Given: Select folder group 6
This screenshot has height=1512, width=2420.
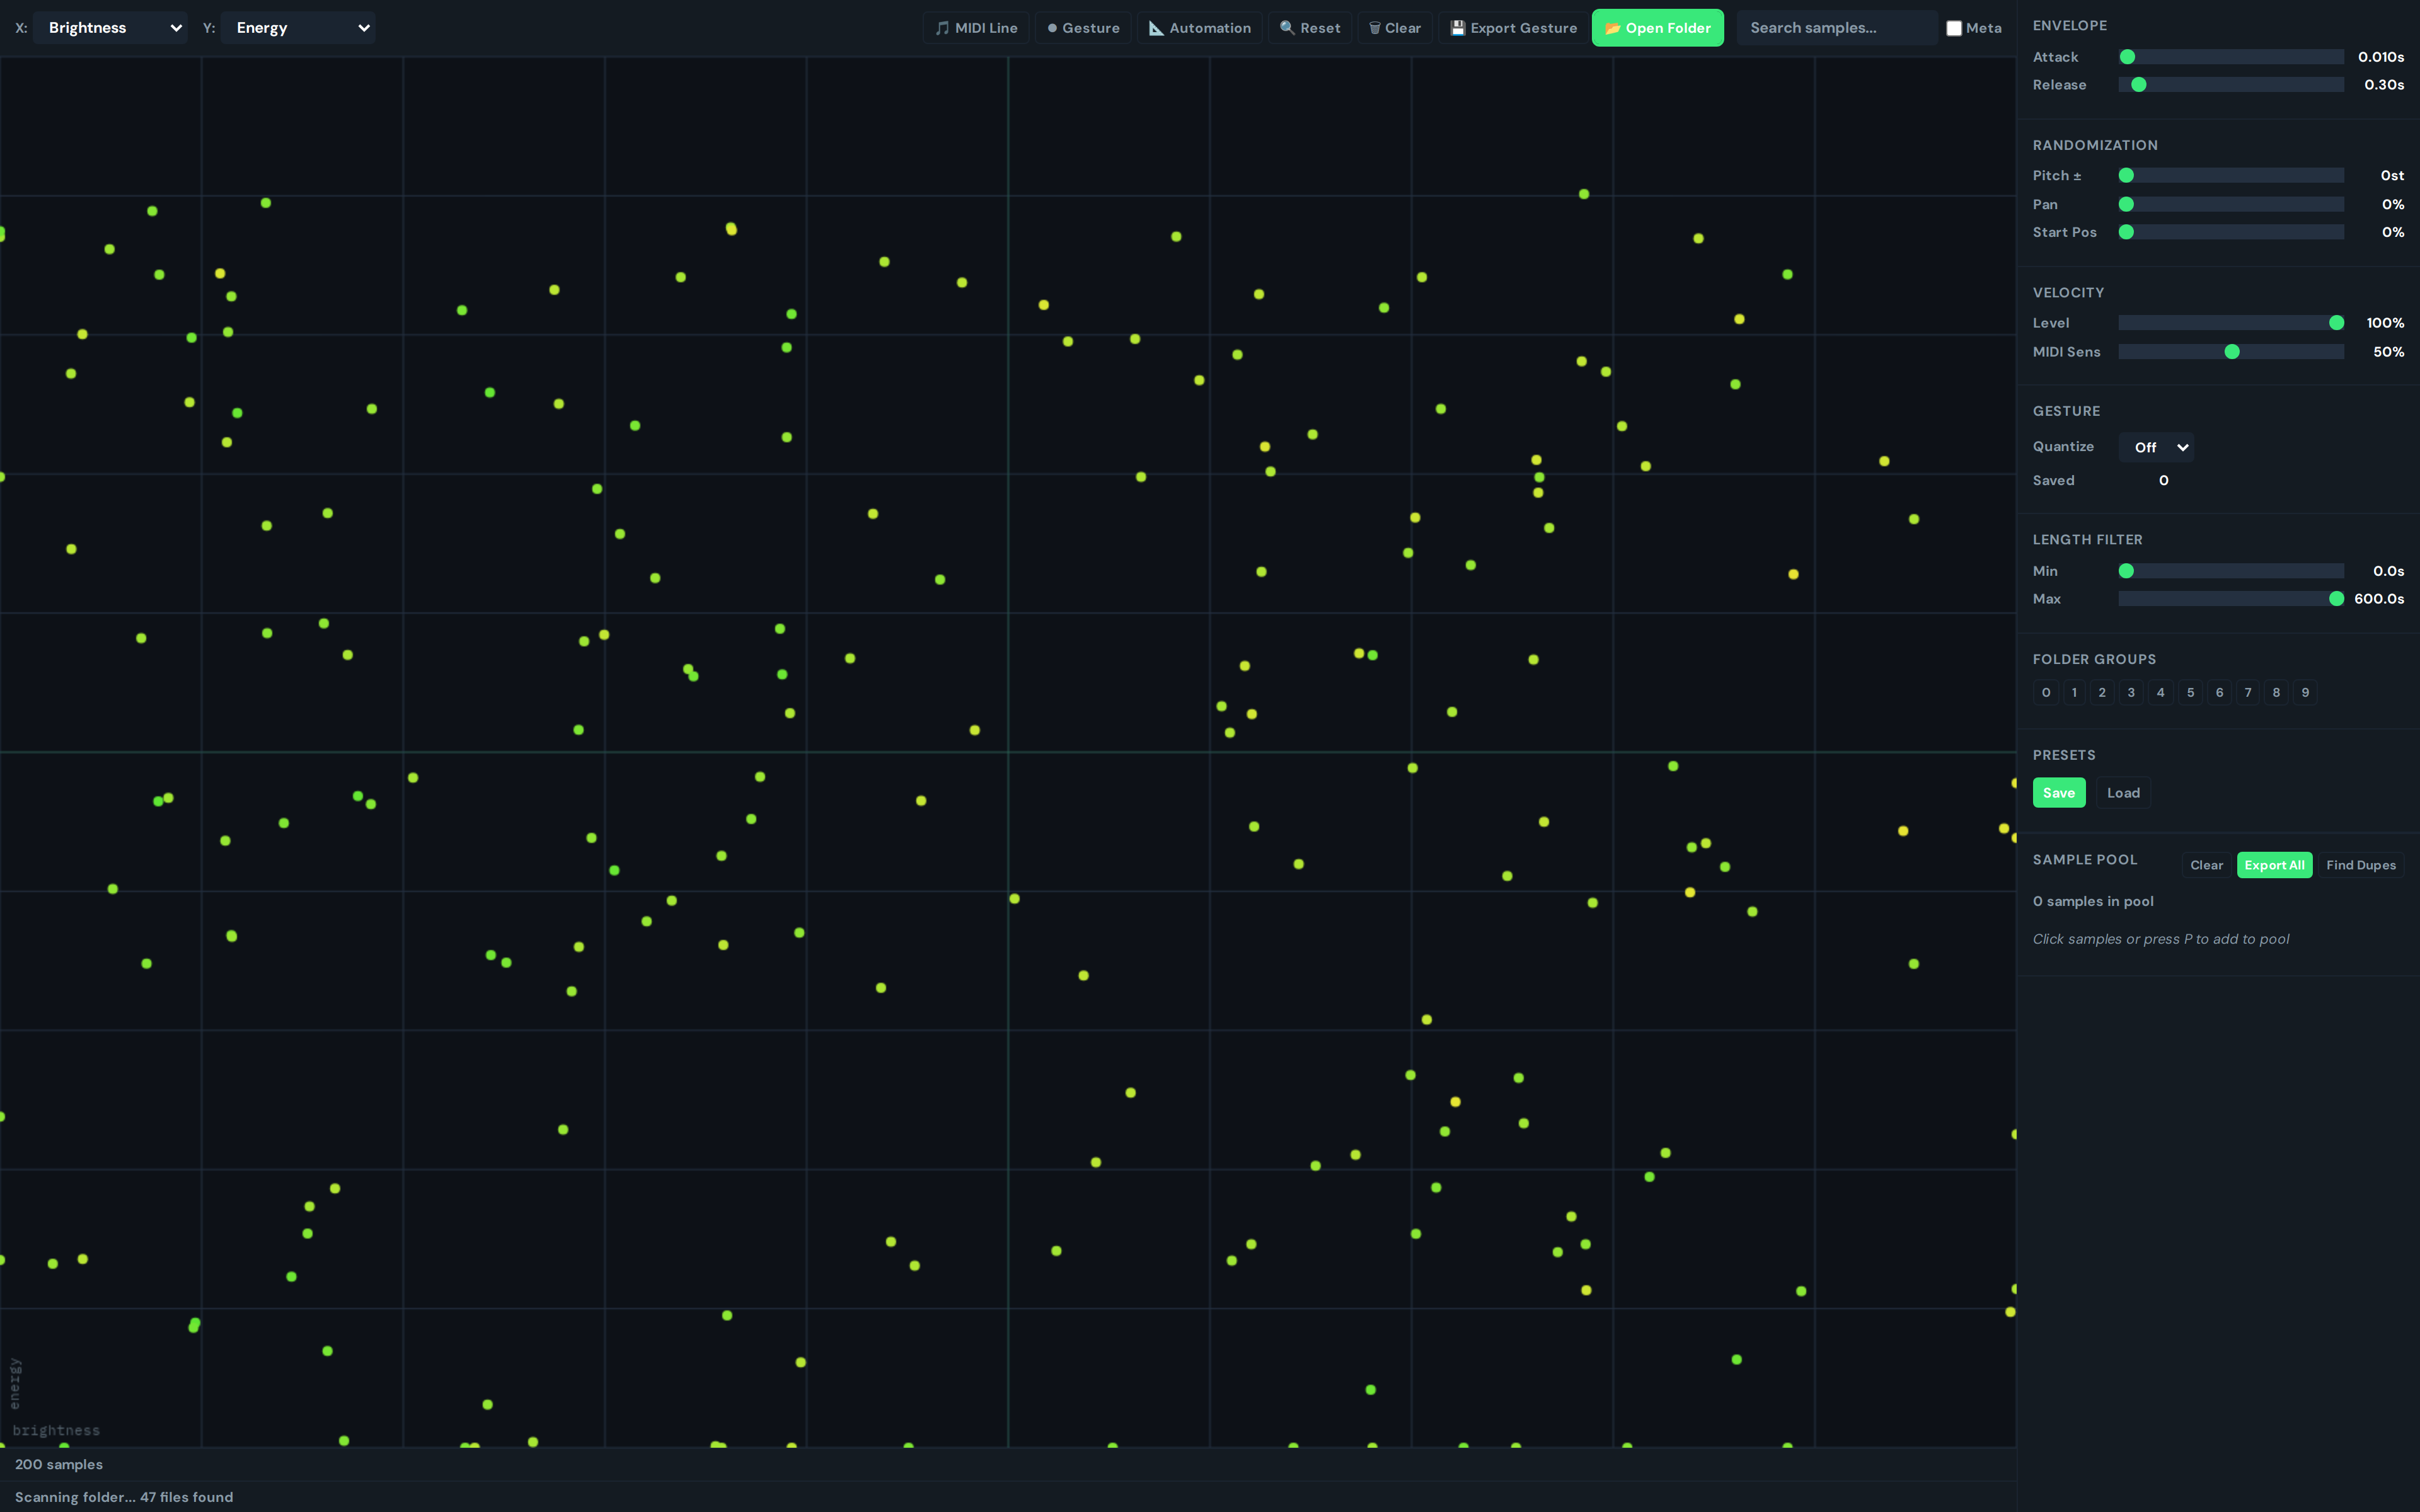Looking at the screenshot, I should point(2219,692).
